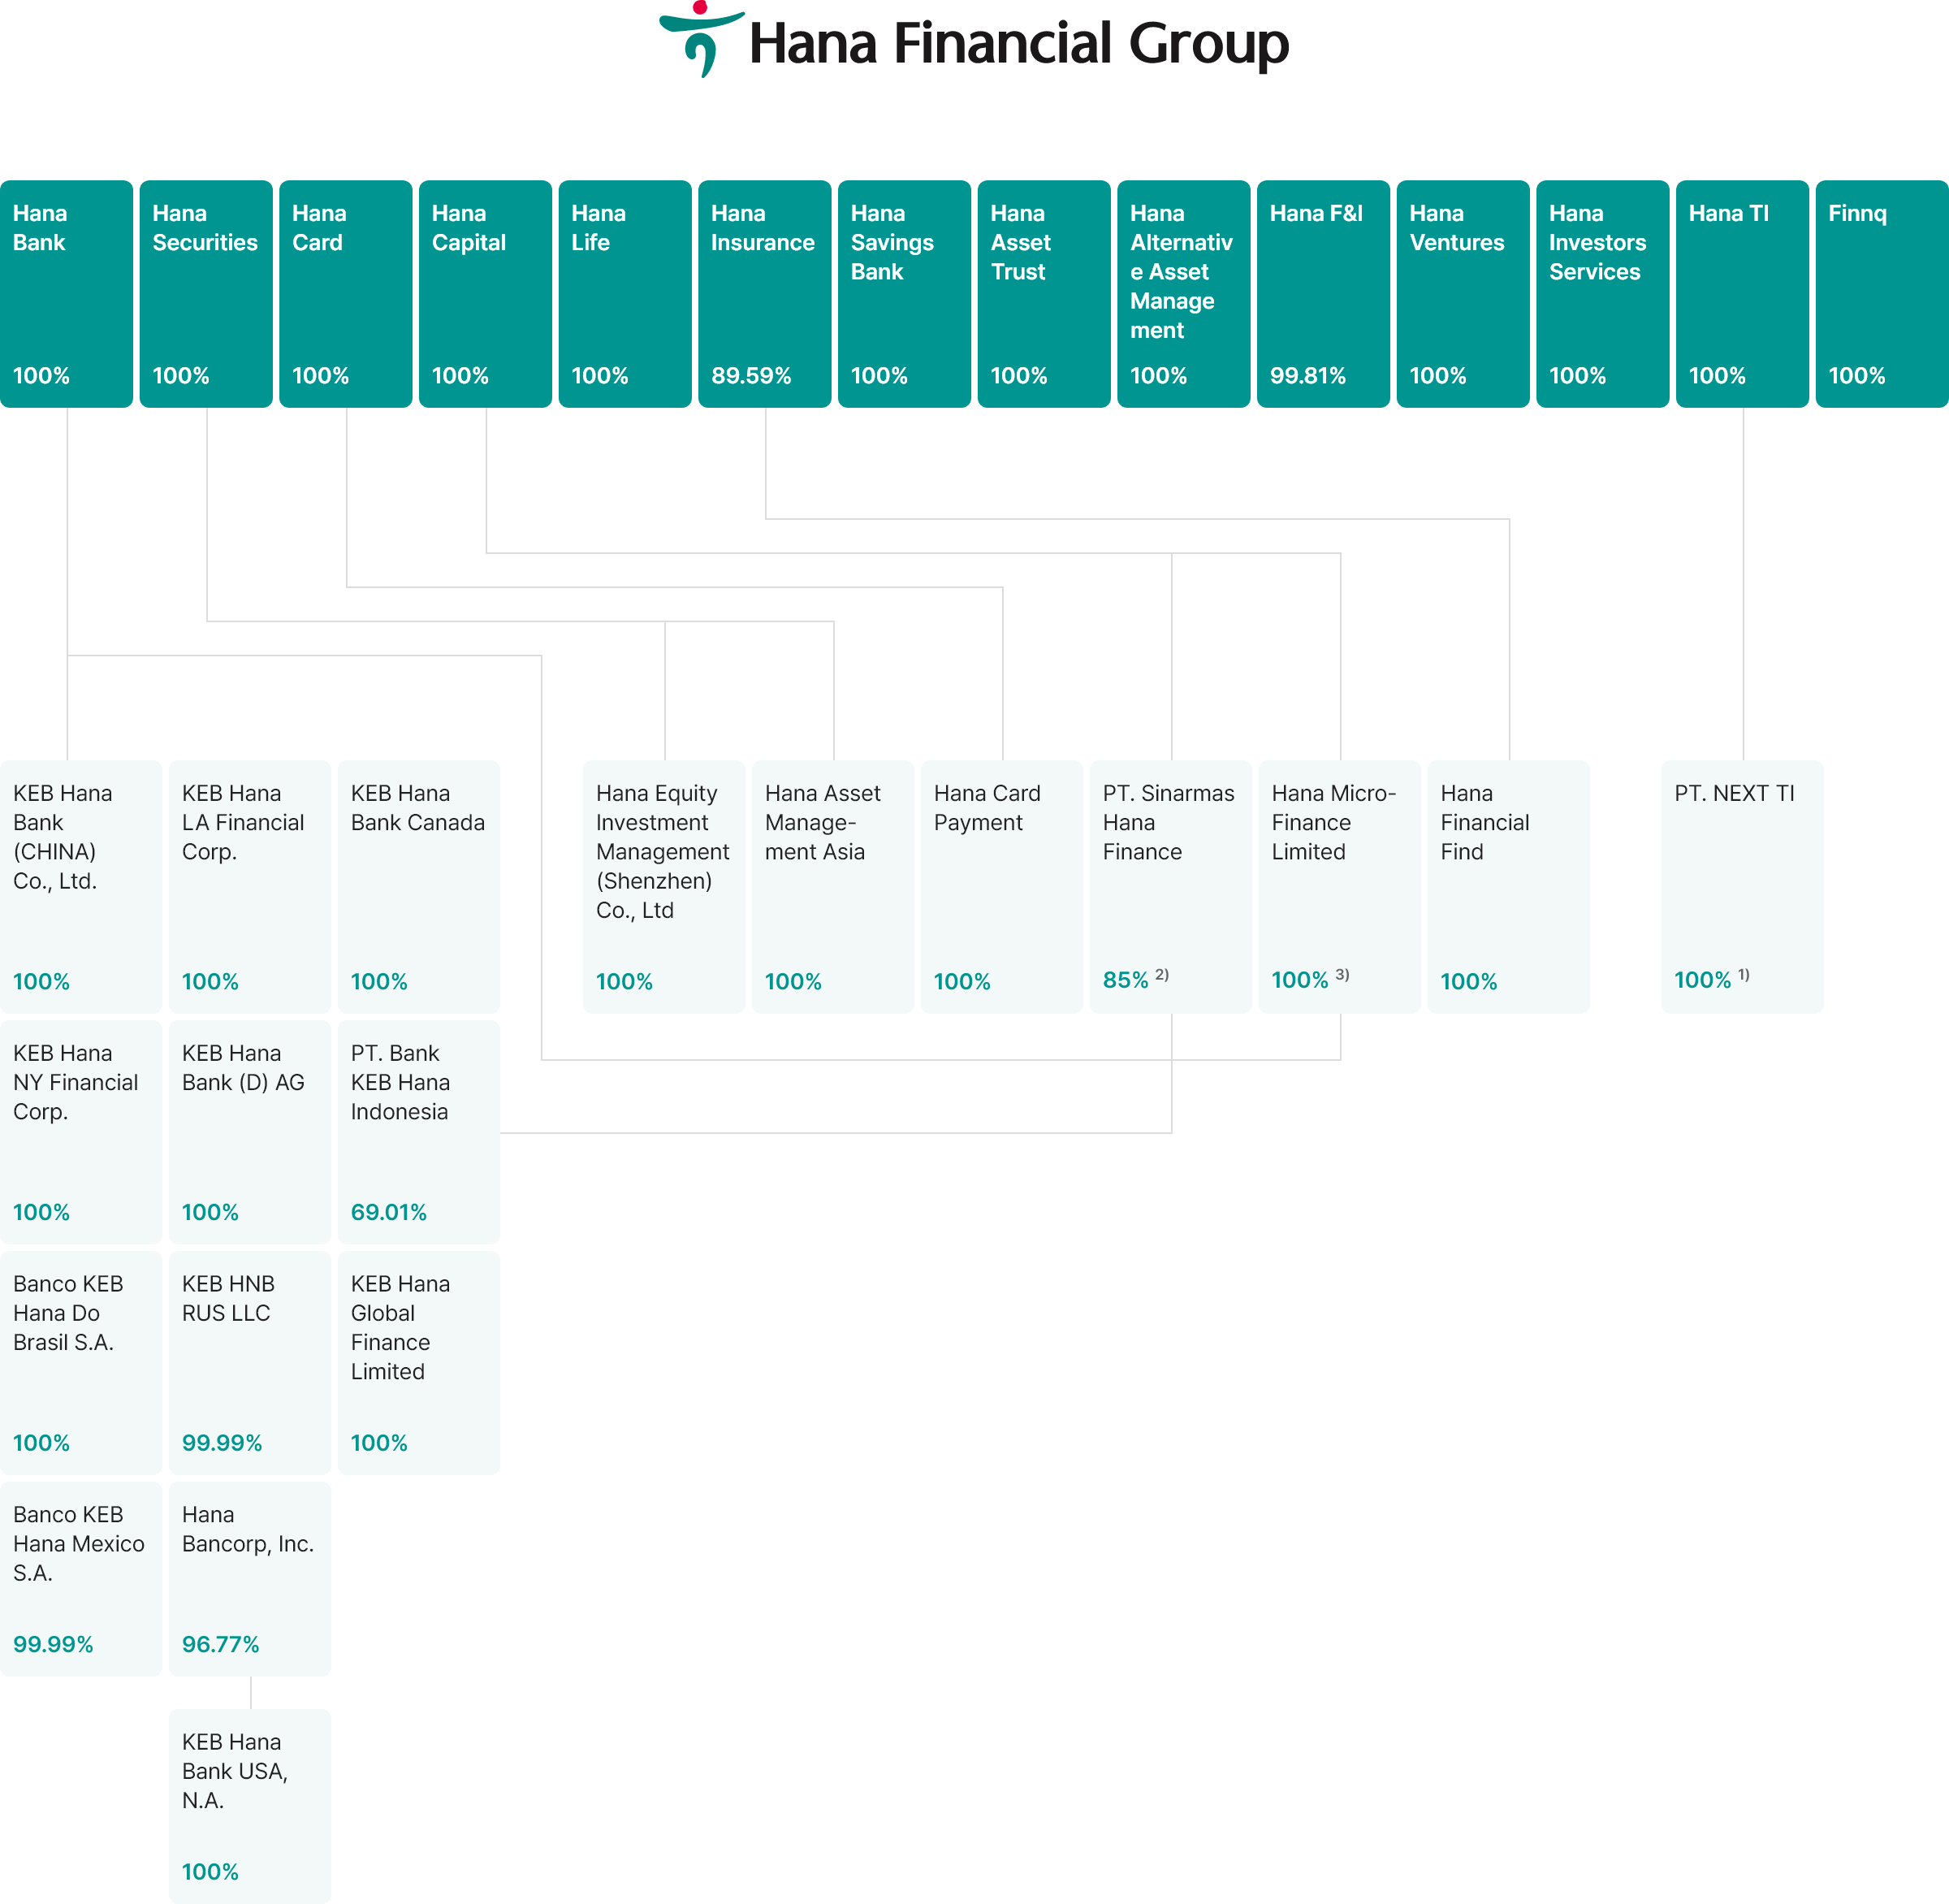Click the PT. NEXT TI box

1741,887
